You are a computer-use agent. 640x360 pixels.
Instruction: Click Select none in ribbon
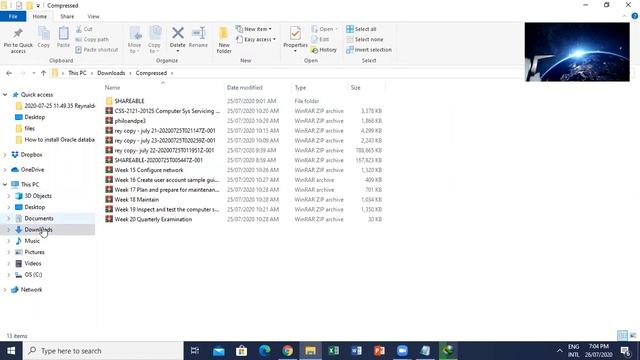click(x=364, y=40)
